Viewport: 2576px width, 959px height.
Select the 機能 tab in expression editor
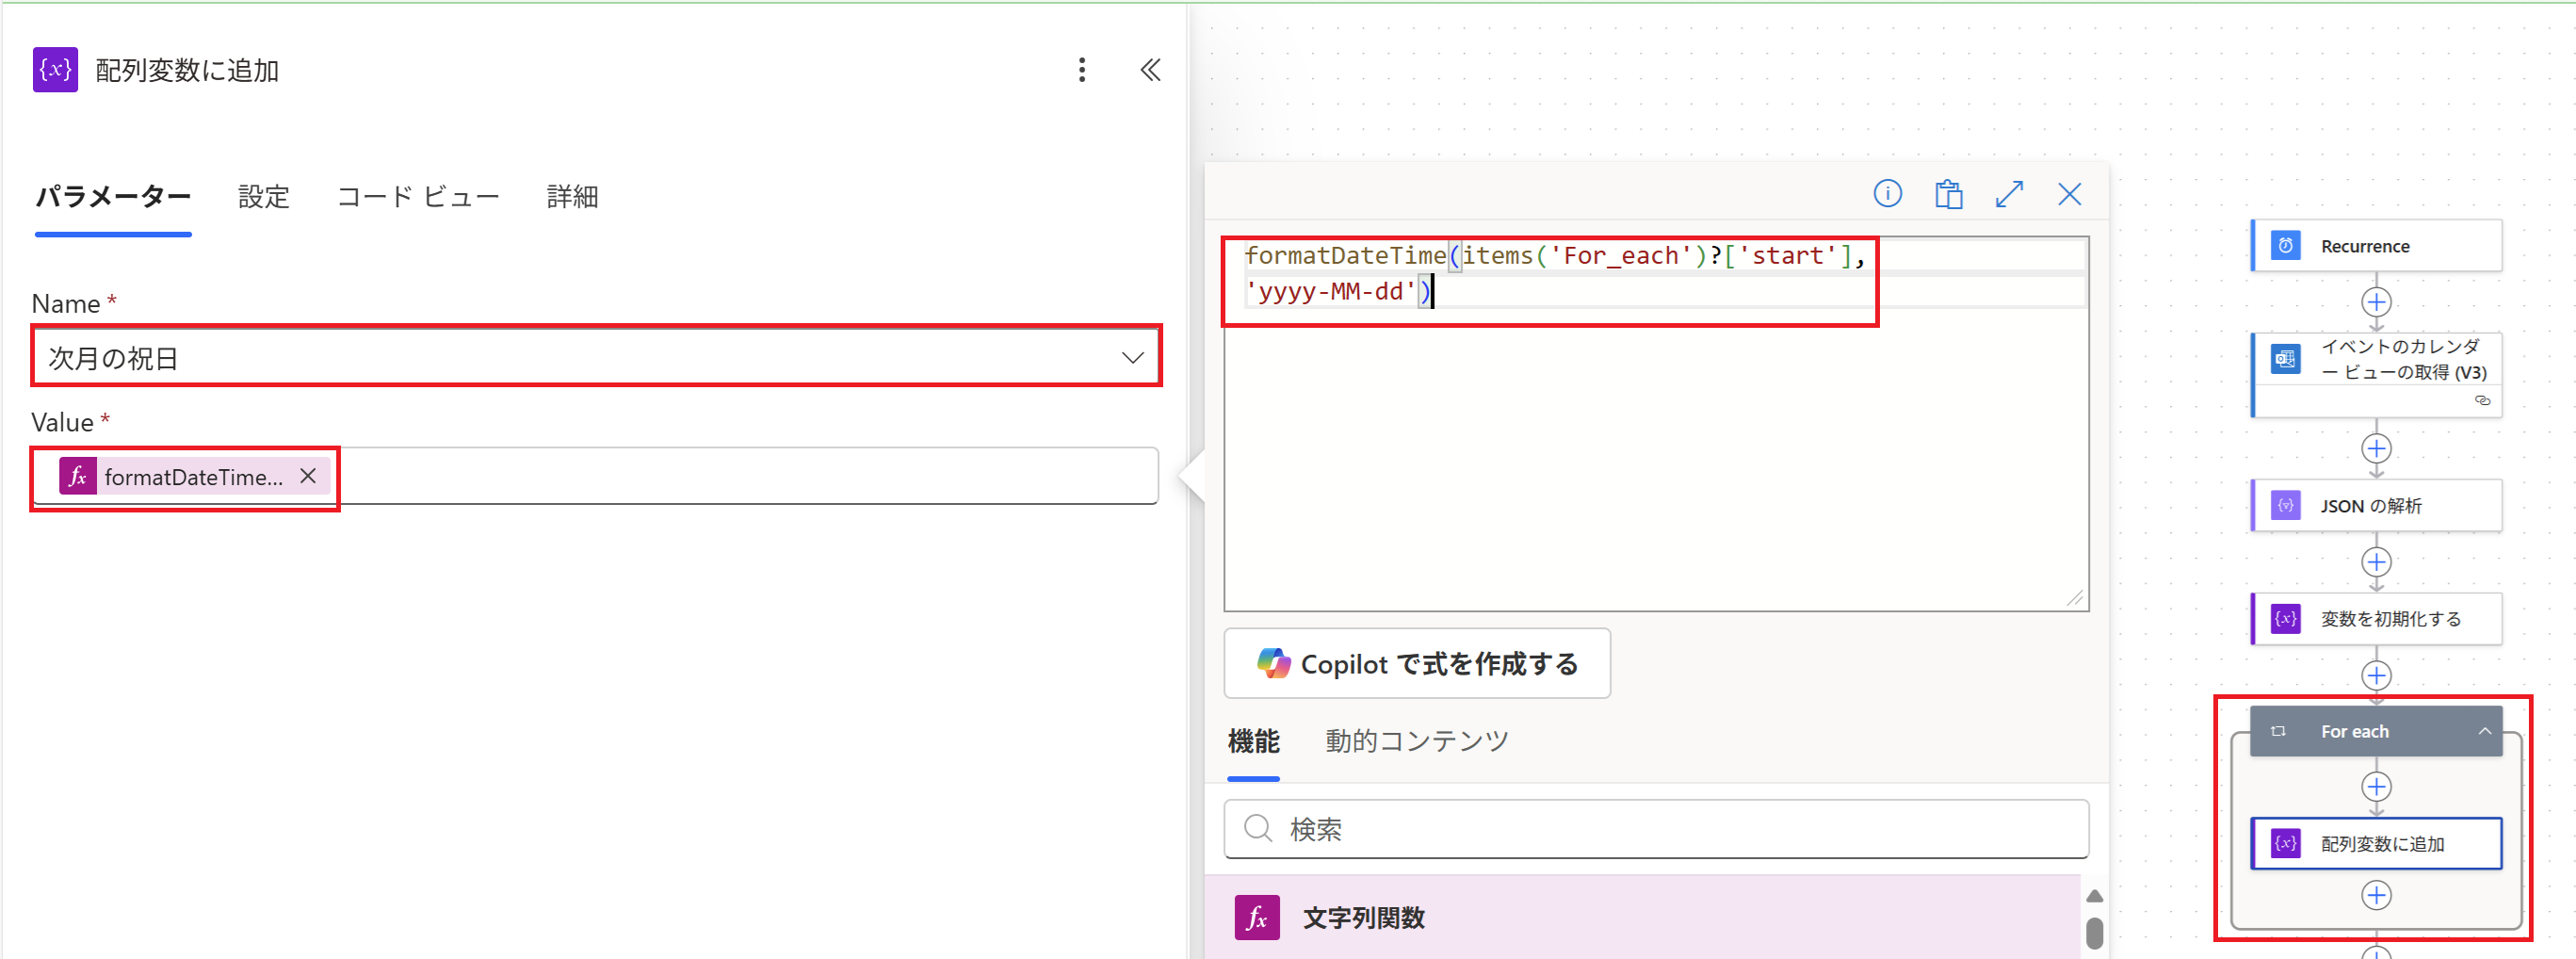point(1253,742)
